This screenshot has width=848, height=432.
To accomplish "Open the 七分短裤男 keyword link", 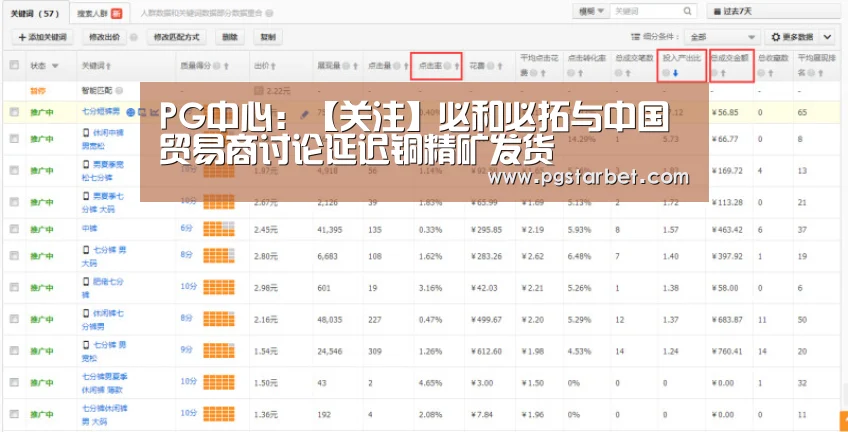I will pos(101,112).
